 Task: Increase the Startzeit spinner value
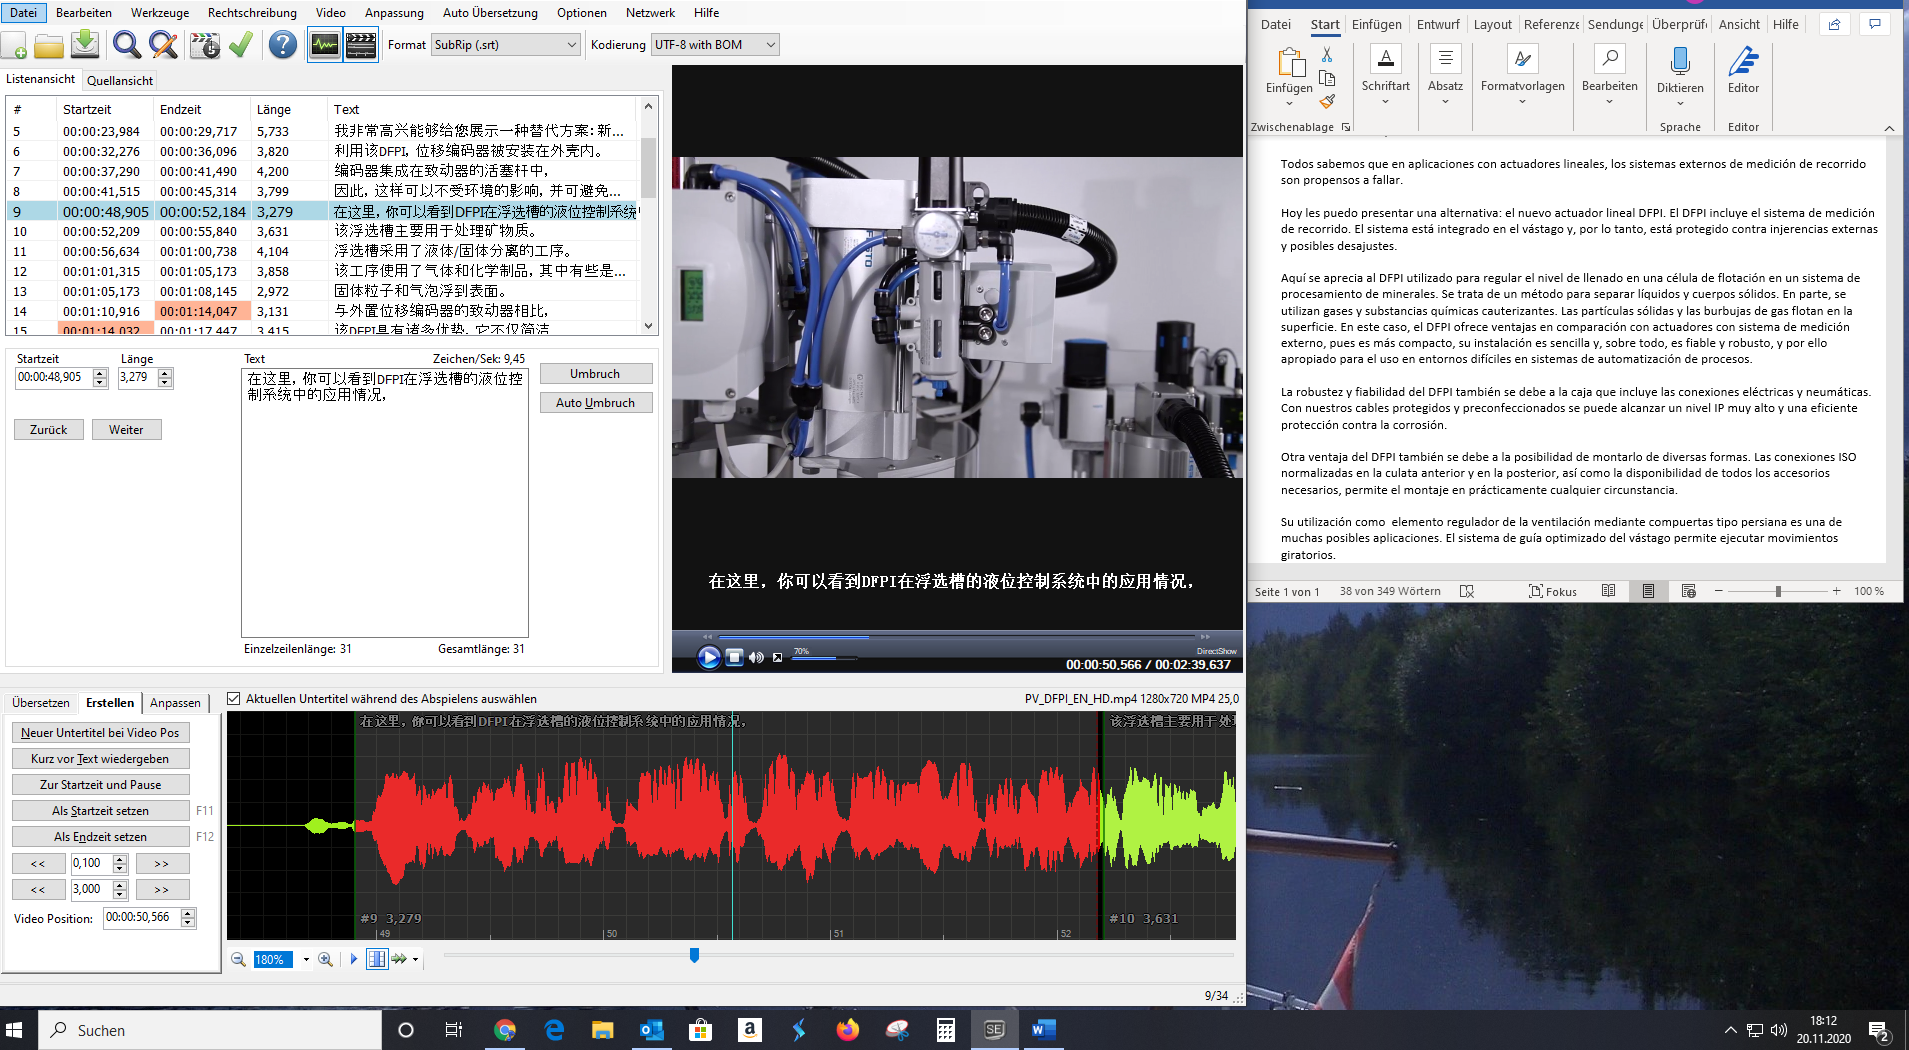pos(100,373)
